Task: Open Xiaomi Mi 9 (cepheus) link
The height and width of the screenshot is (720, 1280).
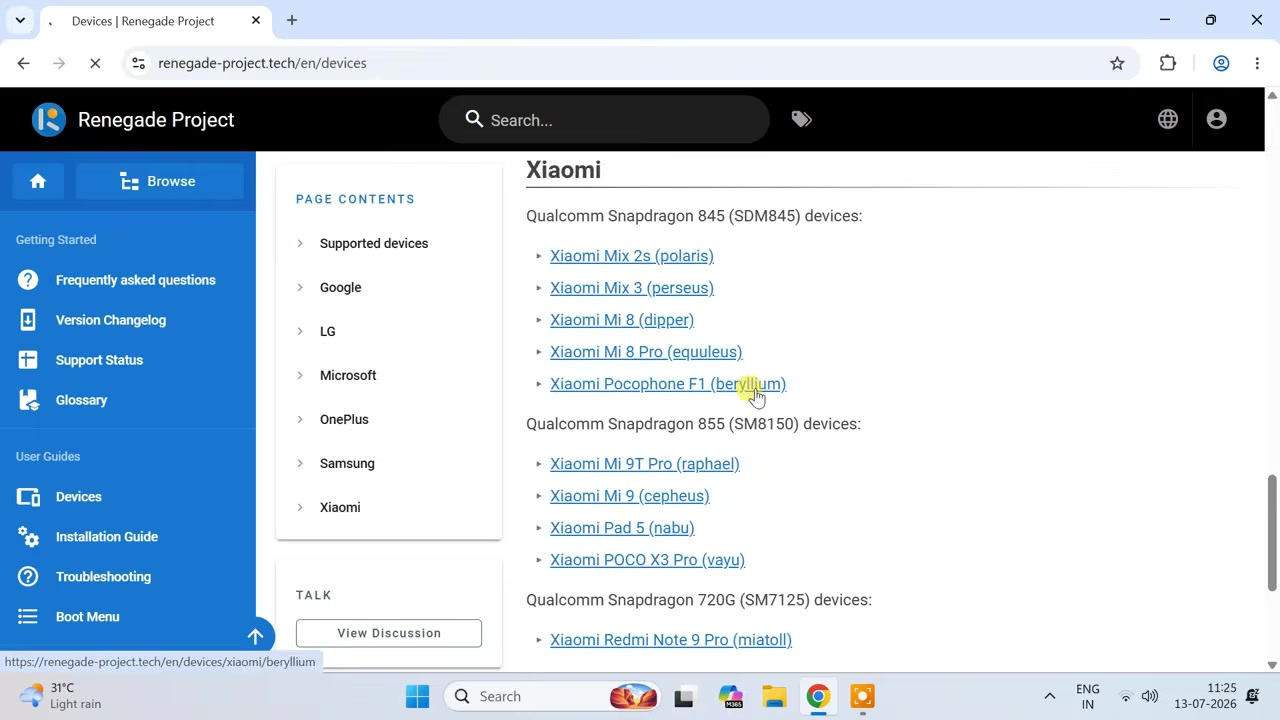Action: point(630,496)
